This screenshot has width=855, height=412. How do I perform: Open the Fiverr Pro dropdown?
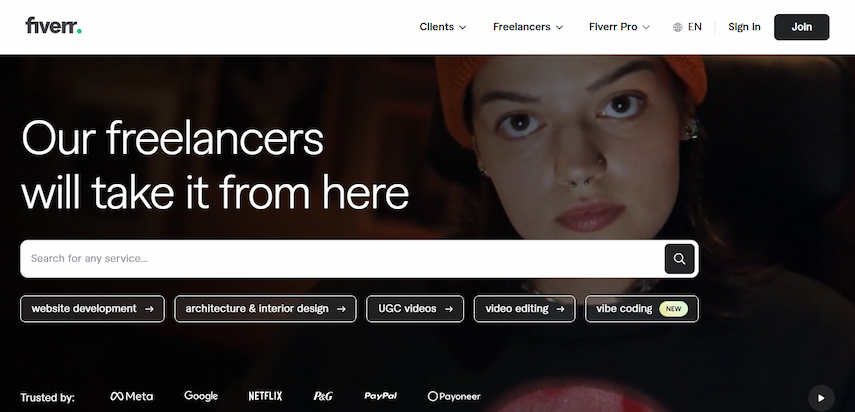(x=619, y=27)
